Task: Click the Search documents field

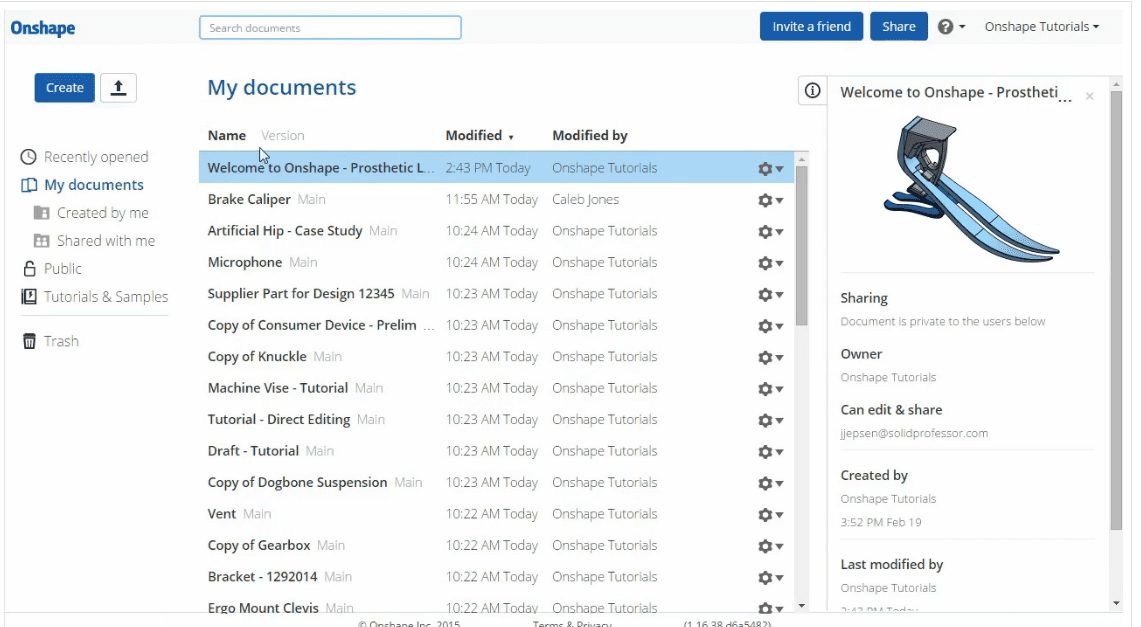Action: [330, 28]
